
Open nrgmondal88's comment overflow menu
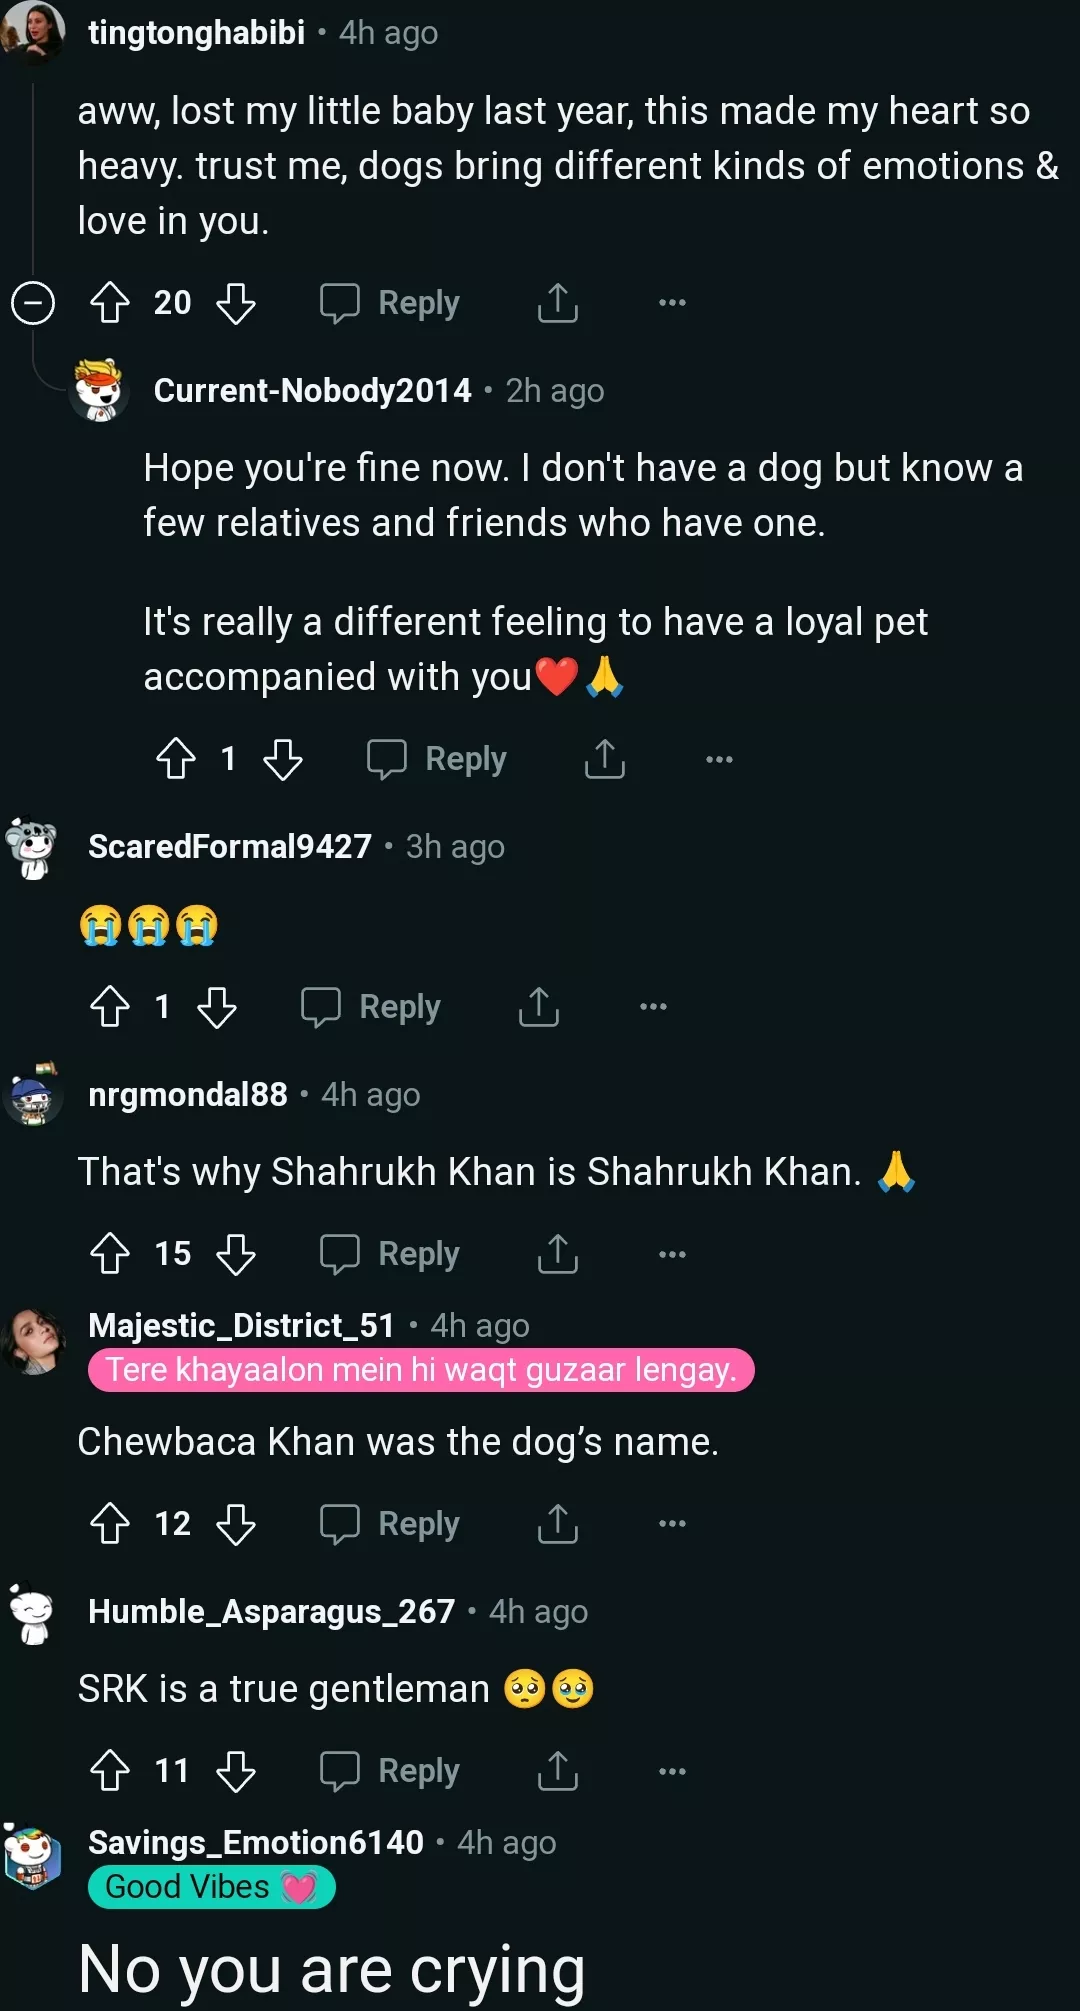(672, 1253)
